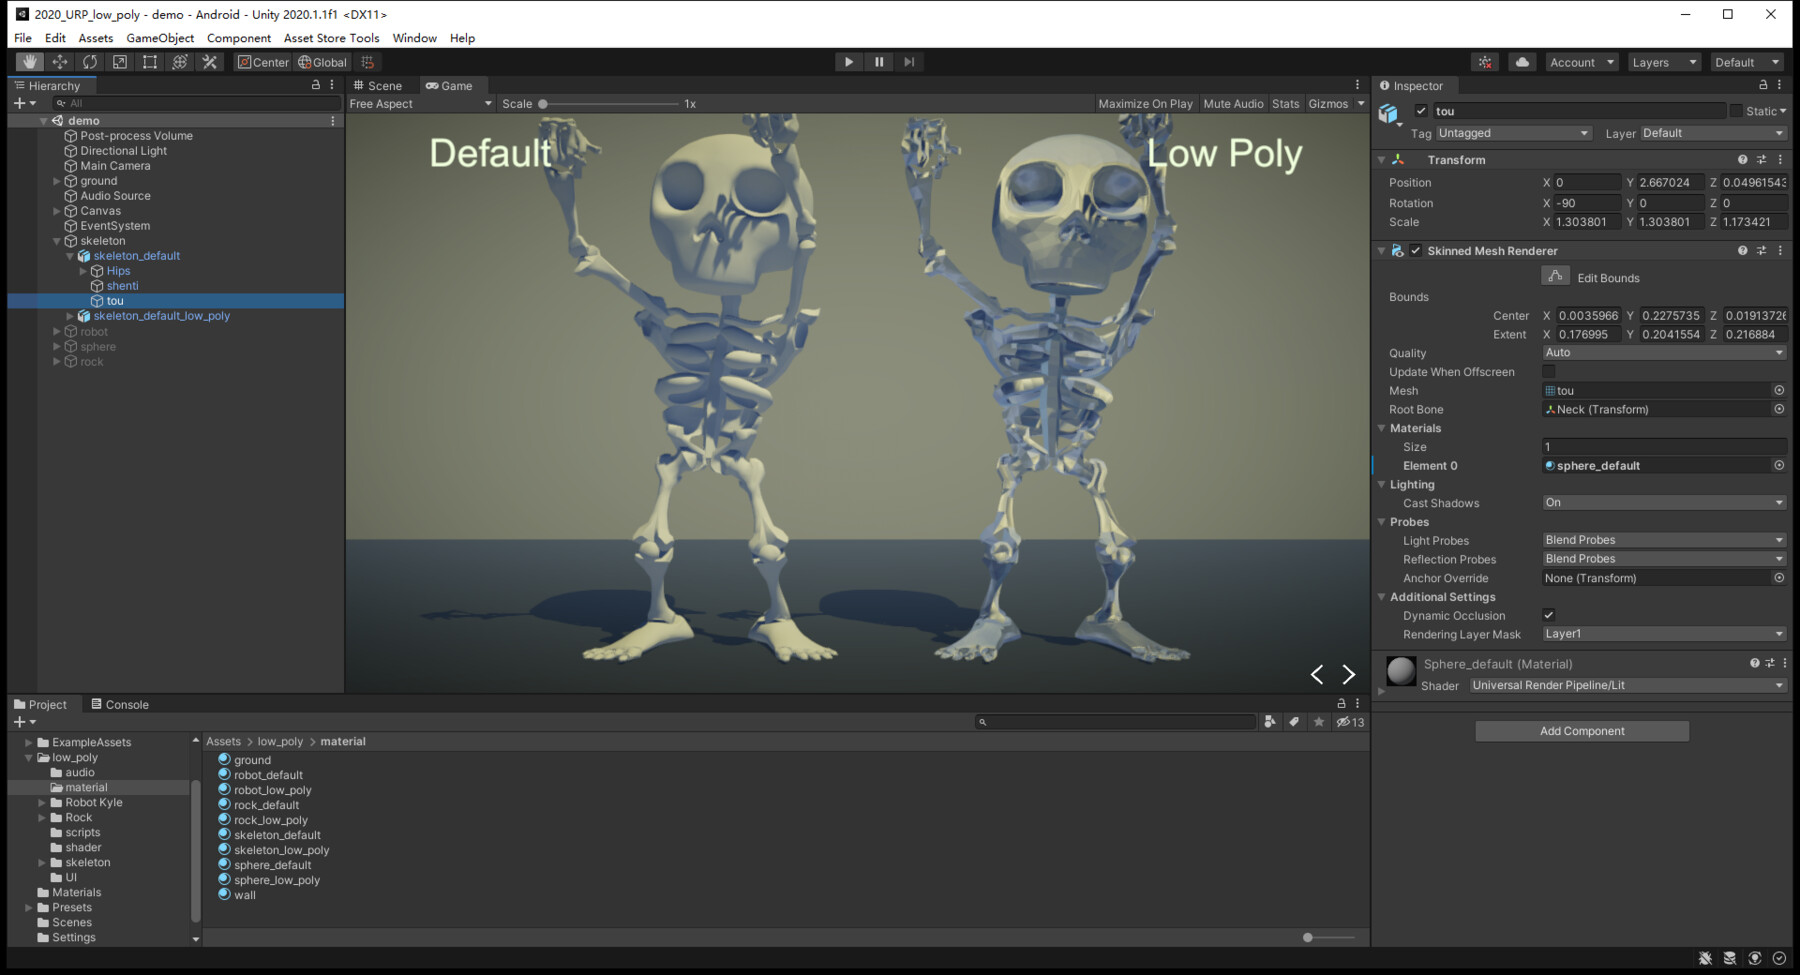1800x975 pixels.
Task: Click the Pause button
Action: tap(879, 62)
